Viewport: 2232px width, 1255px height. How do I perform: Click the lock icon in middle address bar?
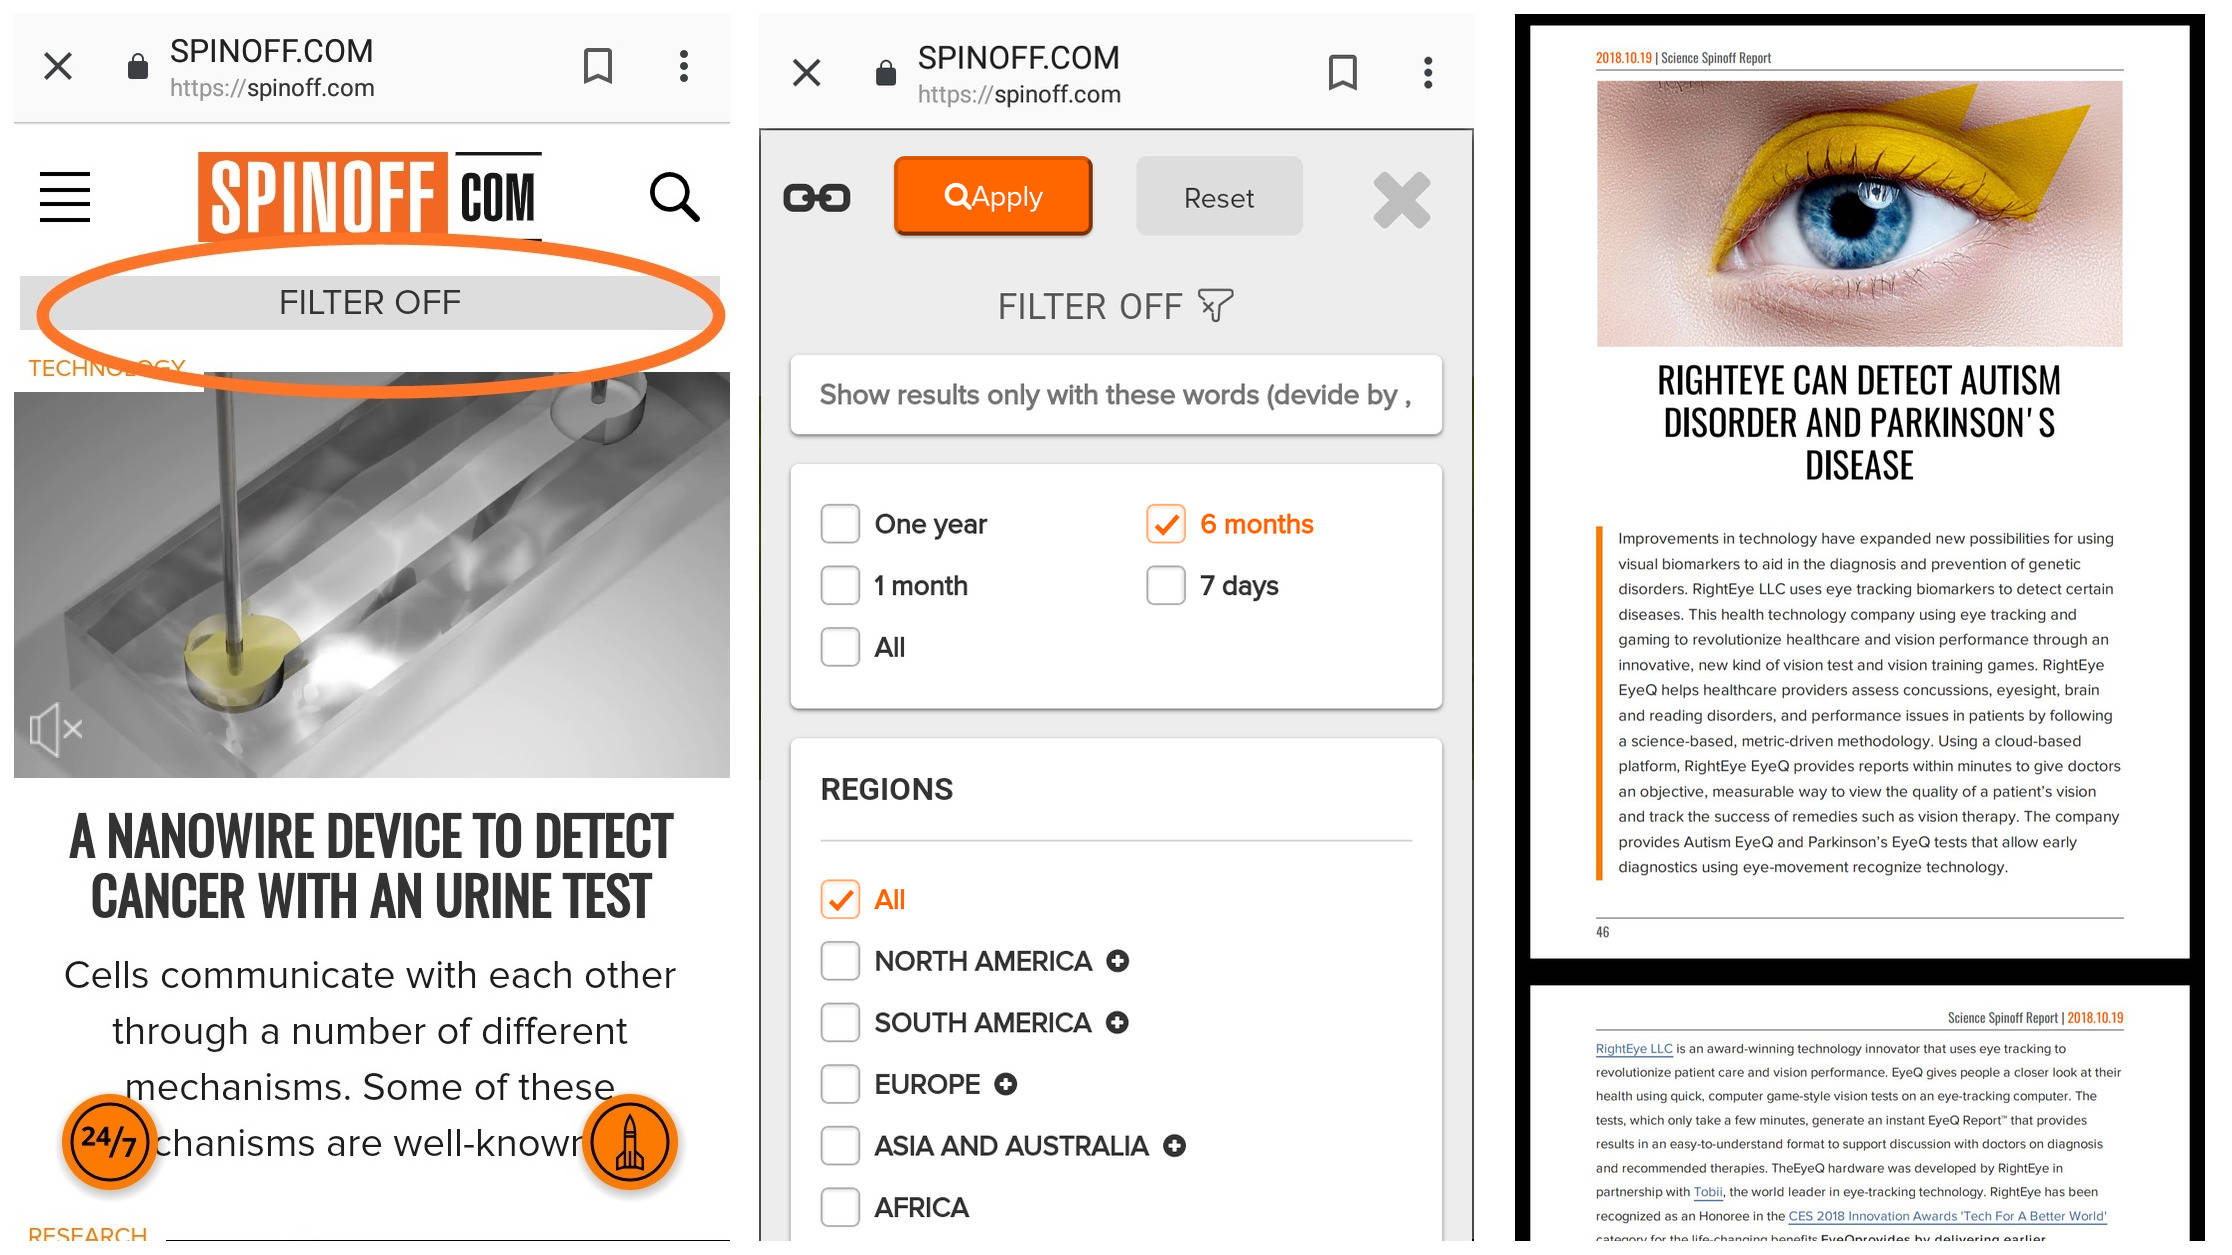point(886,73)
